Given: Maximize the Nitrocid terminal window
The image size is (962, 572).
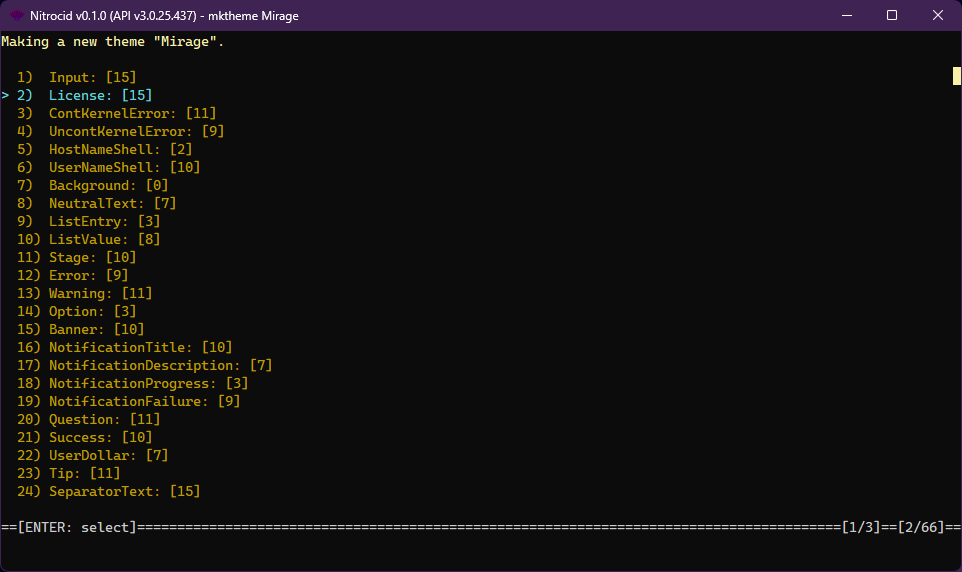Looking at the screenshot, I should click(892, 15).
